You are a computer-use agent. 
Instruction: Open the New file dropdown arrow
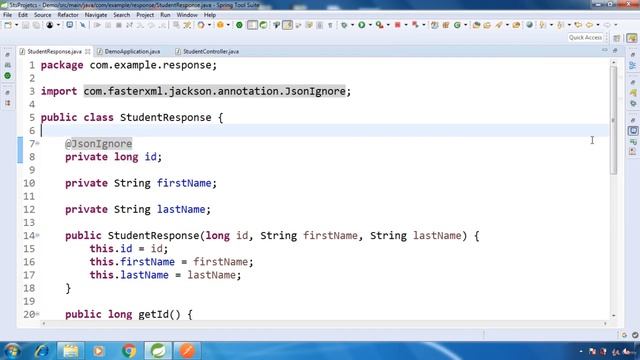[16, 25]
